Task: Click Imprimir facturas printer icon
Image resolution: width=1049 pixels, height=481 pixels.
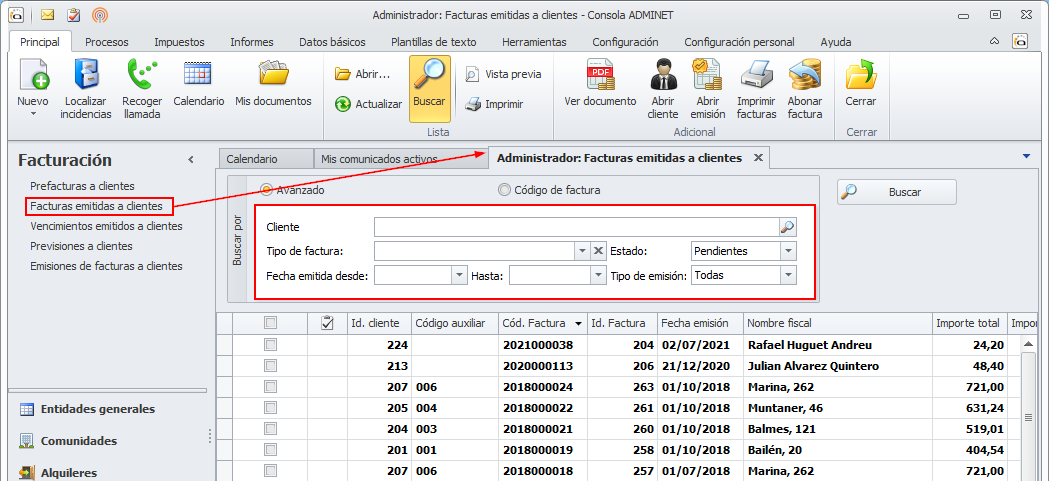Action: click(756, 74)
